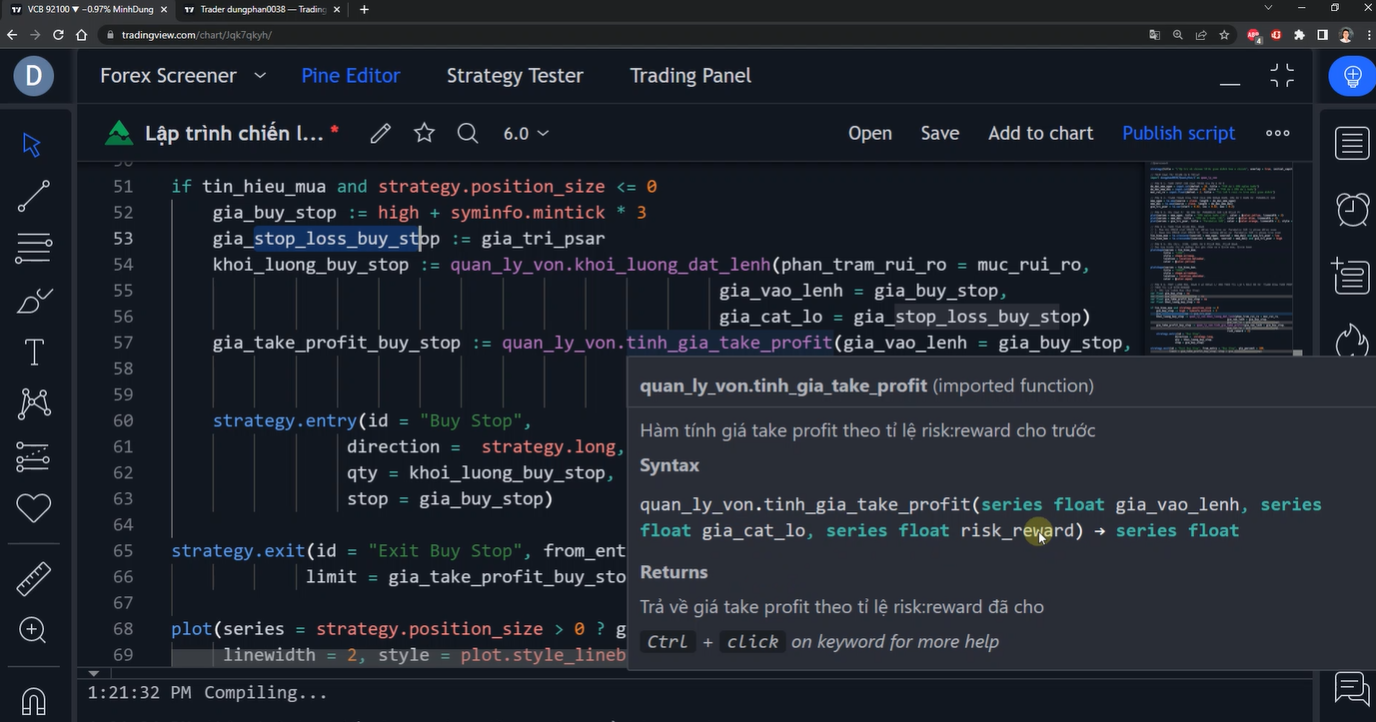Click Add to chart button
This screenshot has height=722, width=1376.
pyautogui.click(x=1040, y=133)
